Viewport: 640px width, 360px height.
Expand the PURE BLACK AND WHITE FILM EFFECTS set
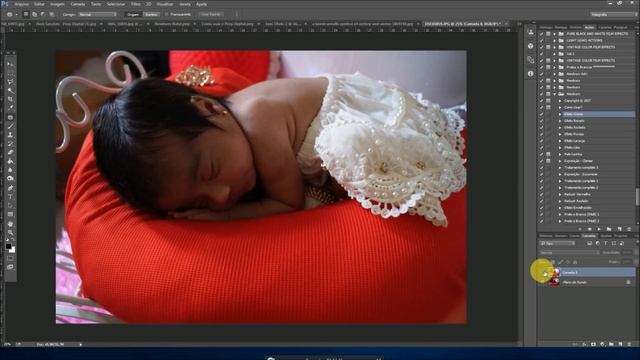[x=555, y=34]
